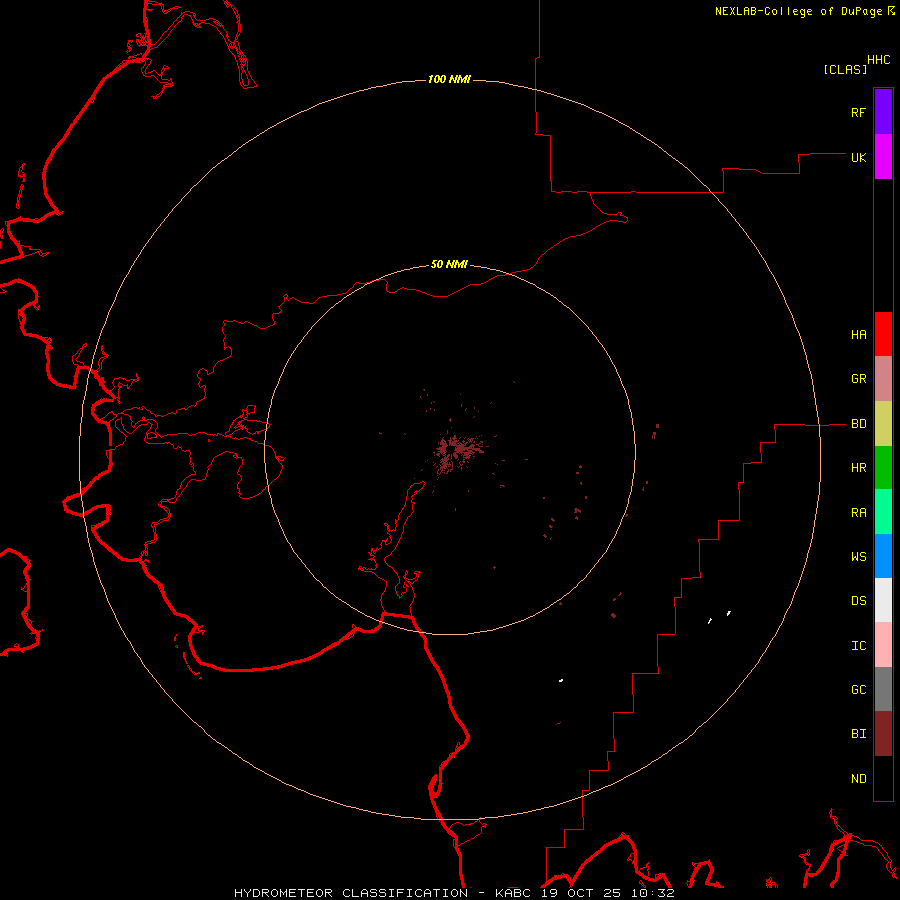Click the purple RF color swatch
This screenshot has width=900, height=900.
[883, 112]
